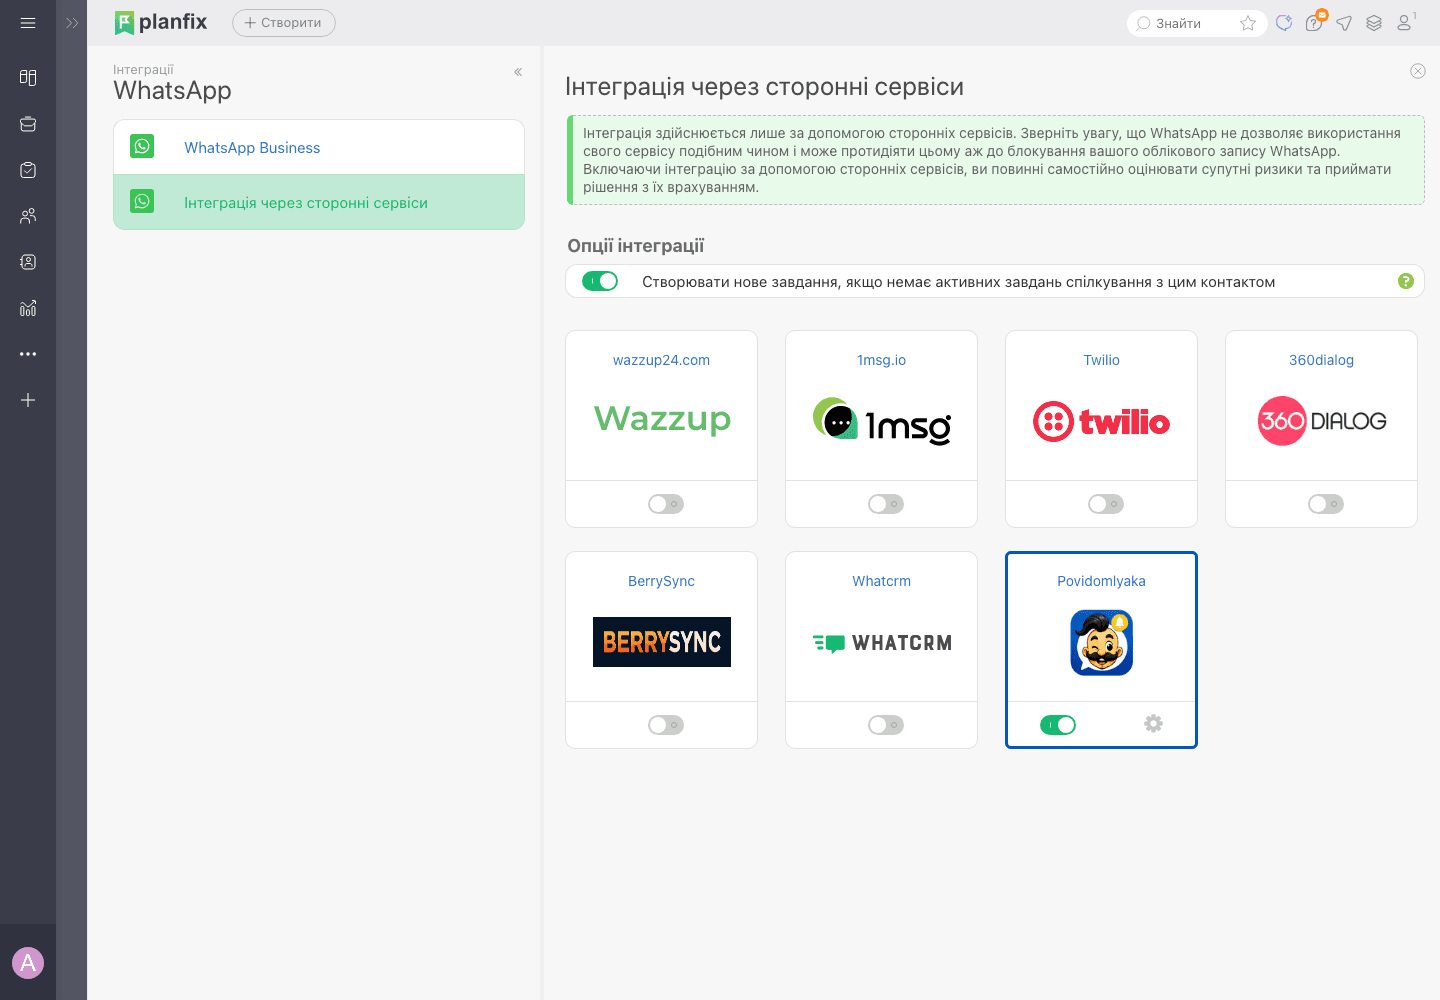Open the Twilio link
This screenshot has width=1440, height=1000.
[1101, 360]
